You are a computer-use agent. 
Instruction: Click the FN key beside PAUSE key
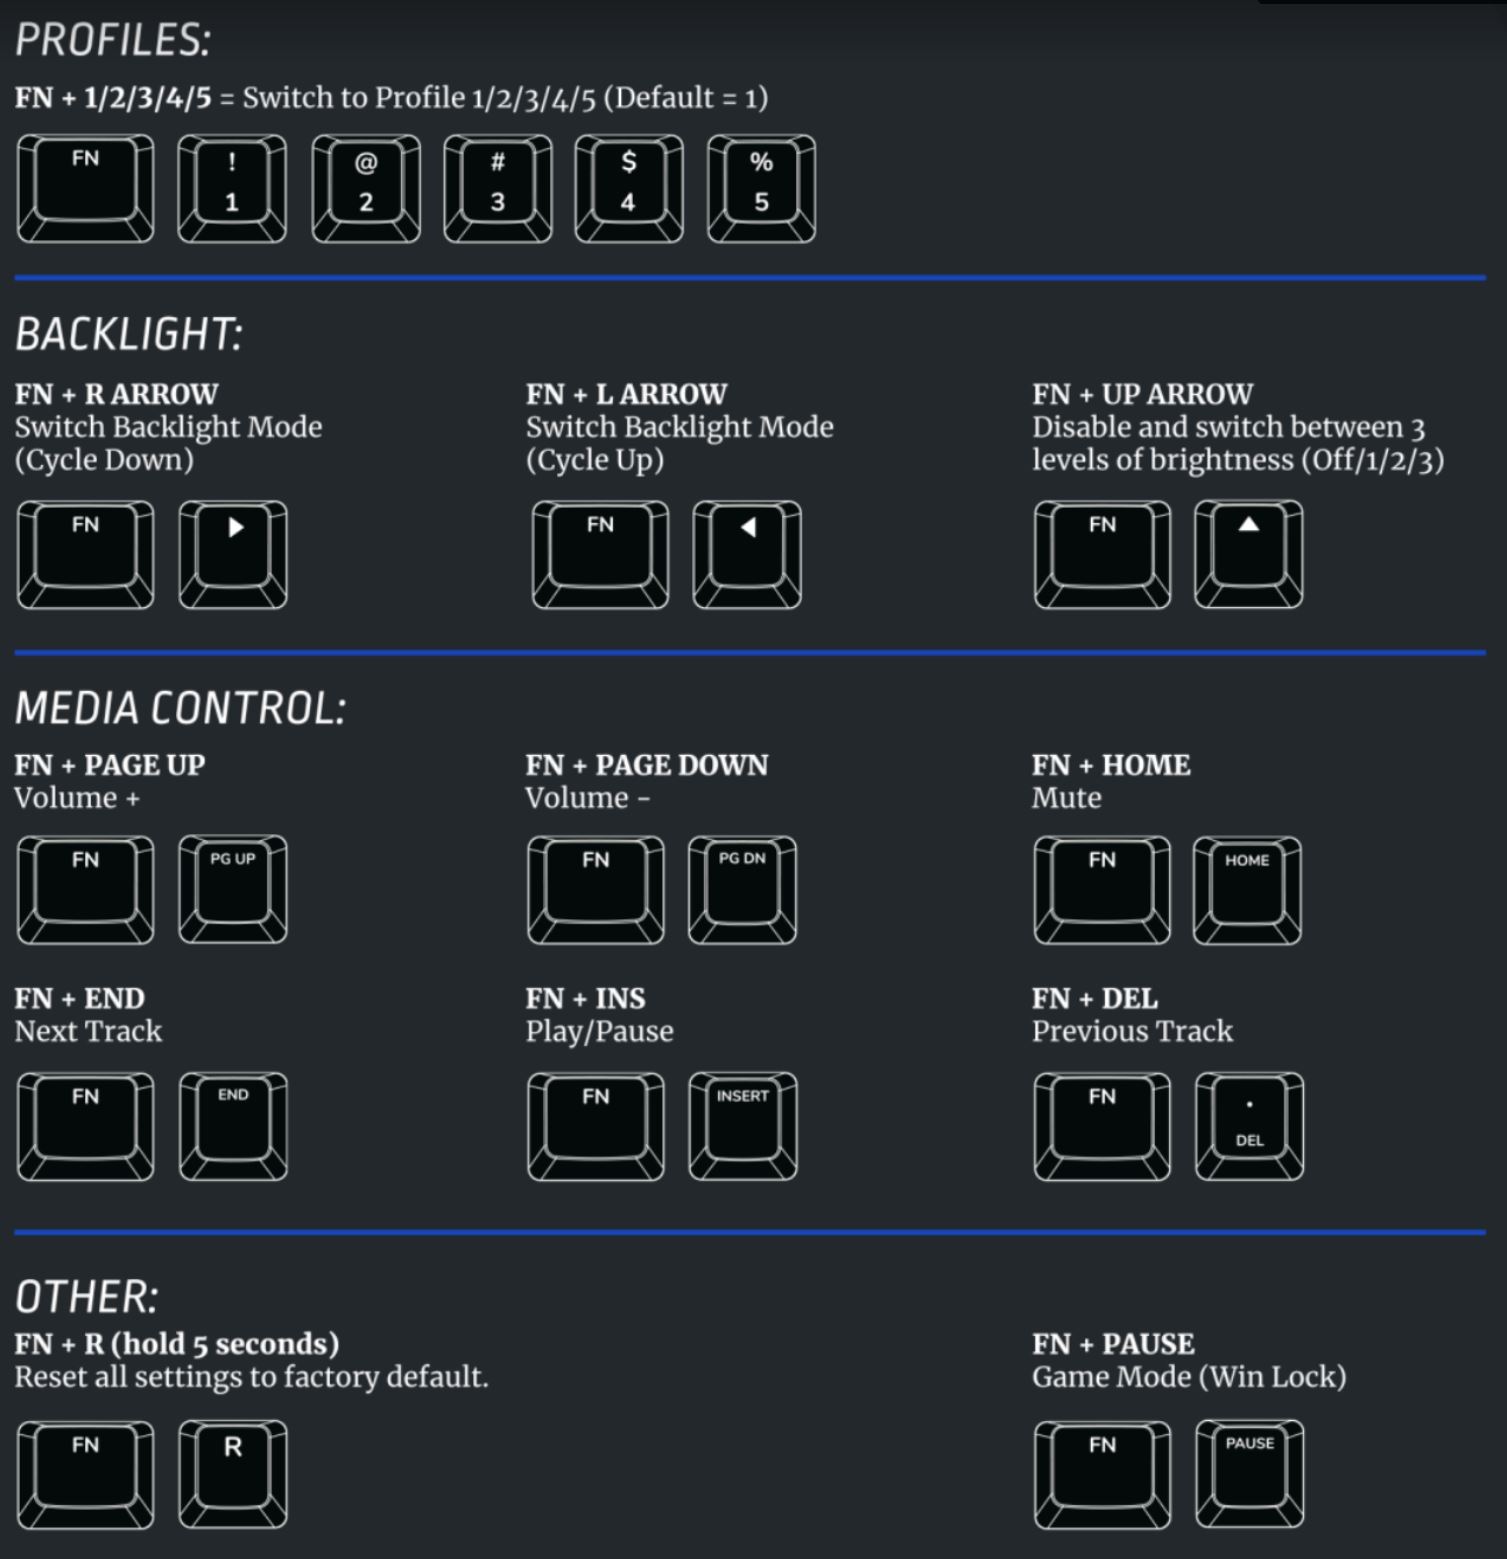point(1102,1475)
